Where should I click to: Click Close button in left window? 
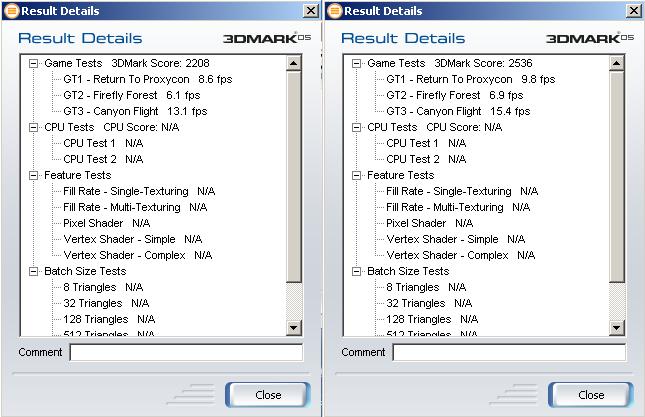(x=268, y=395)
